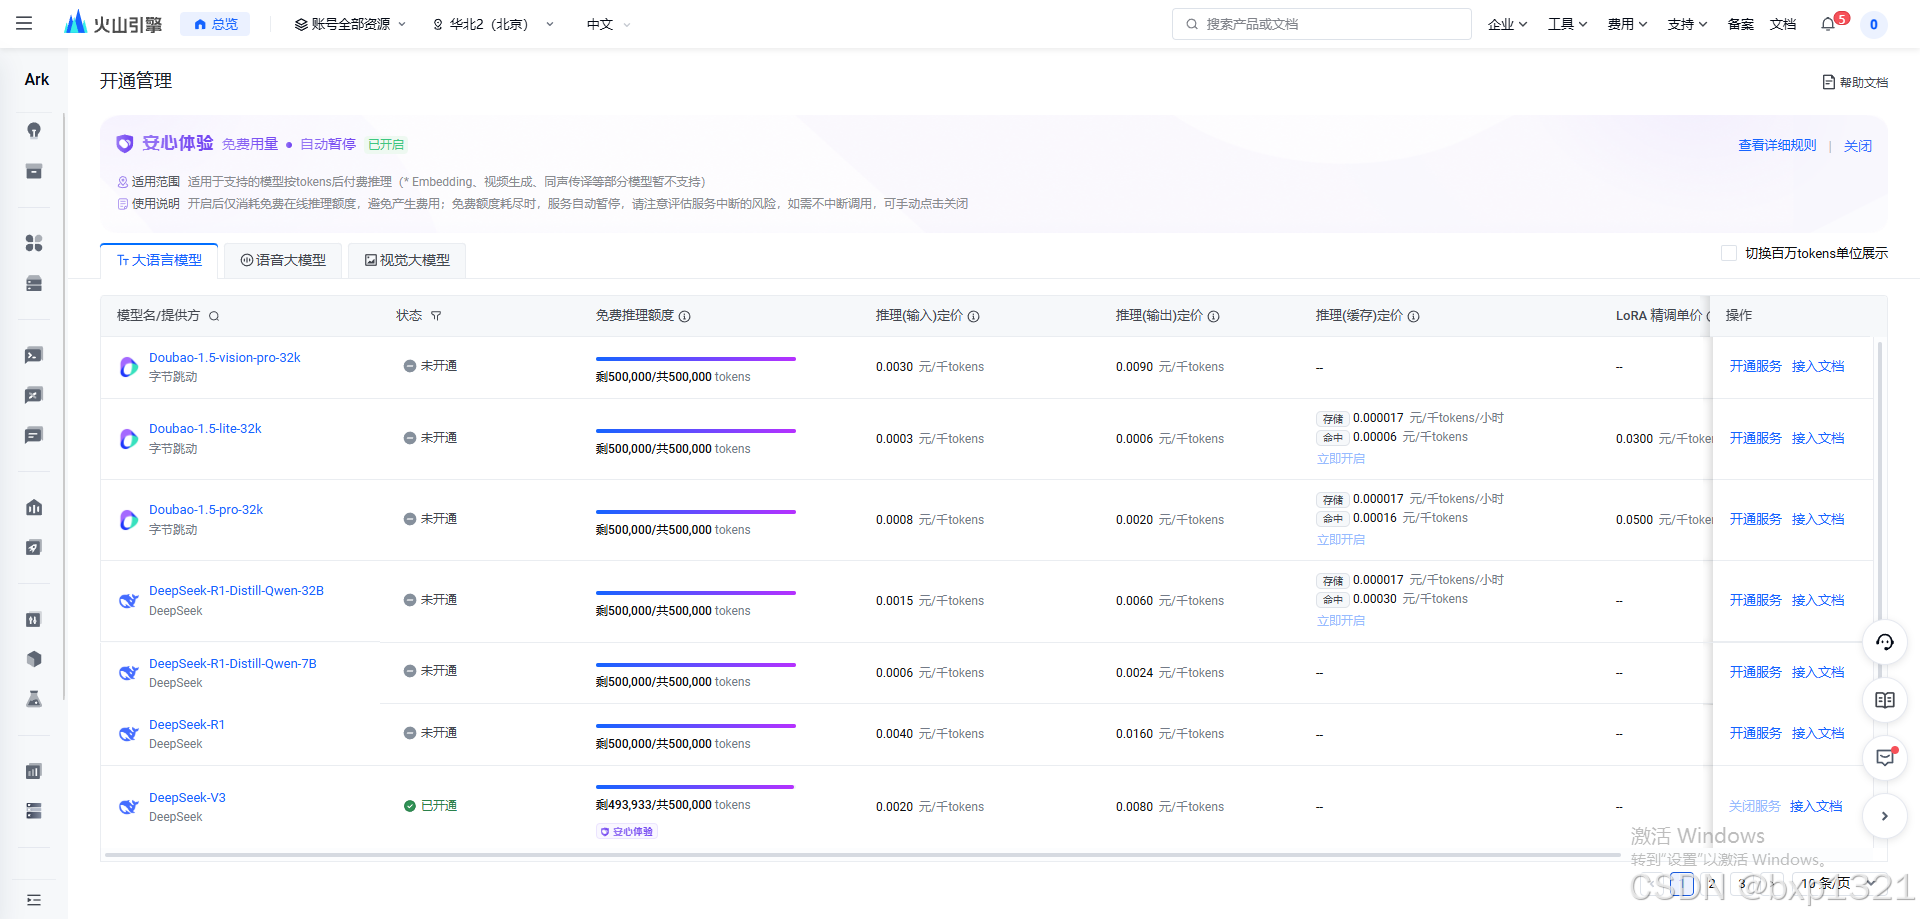The height and width of the screenshot is (919, 1920).
Task: Click 关闭 in the 安心体验 banner
Action: pyautogui.click(x=1858, y=146)
